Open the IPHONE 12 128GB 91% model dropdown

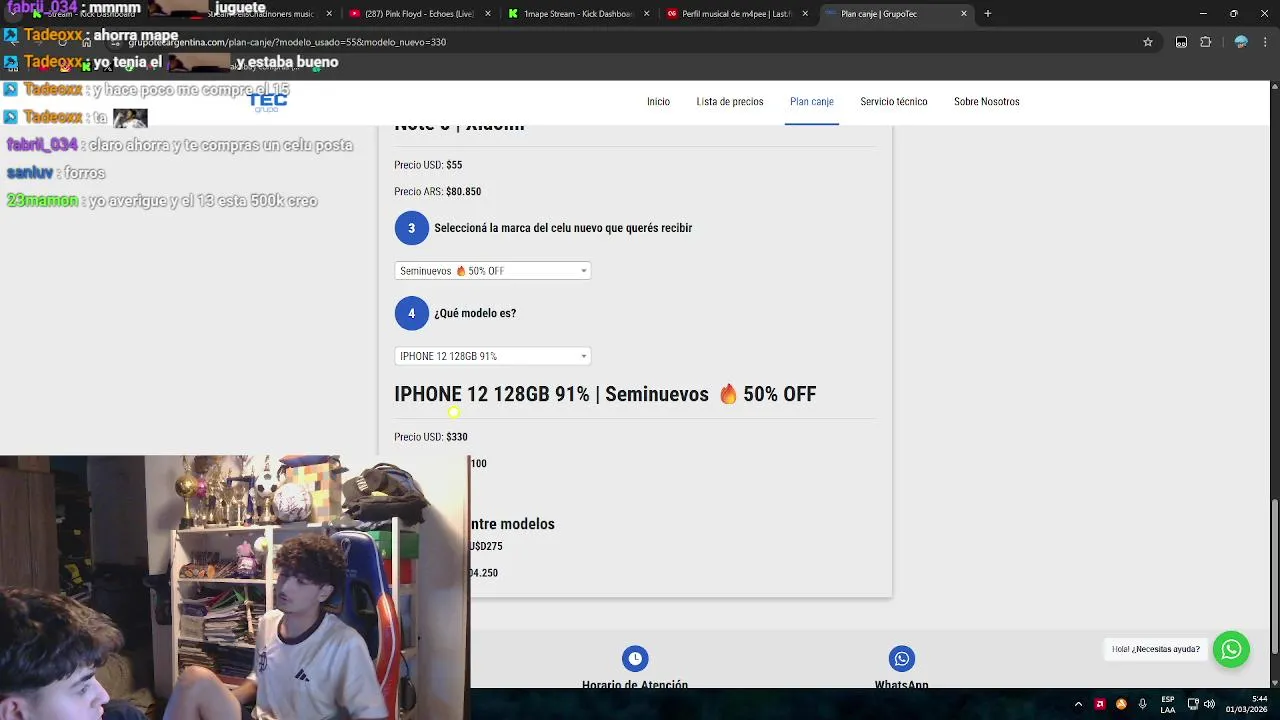[x=492, y=356]
